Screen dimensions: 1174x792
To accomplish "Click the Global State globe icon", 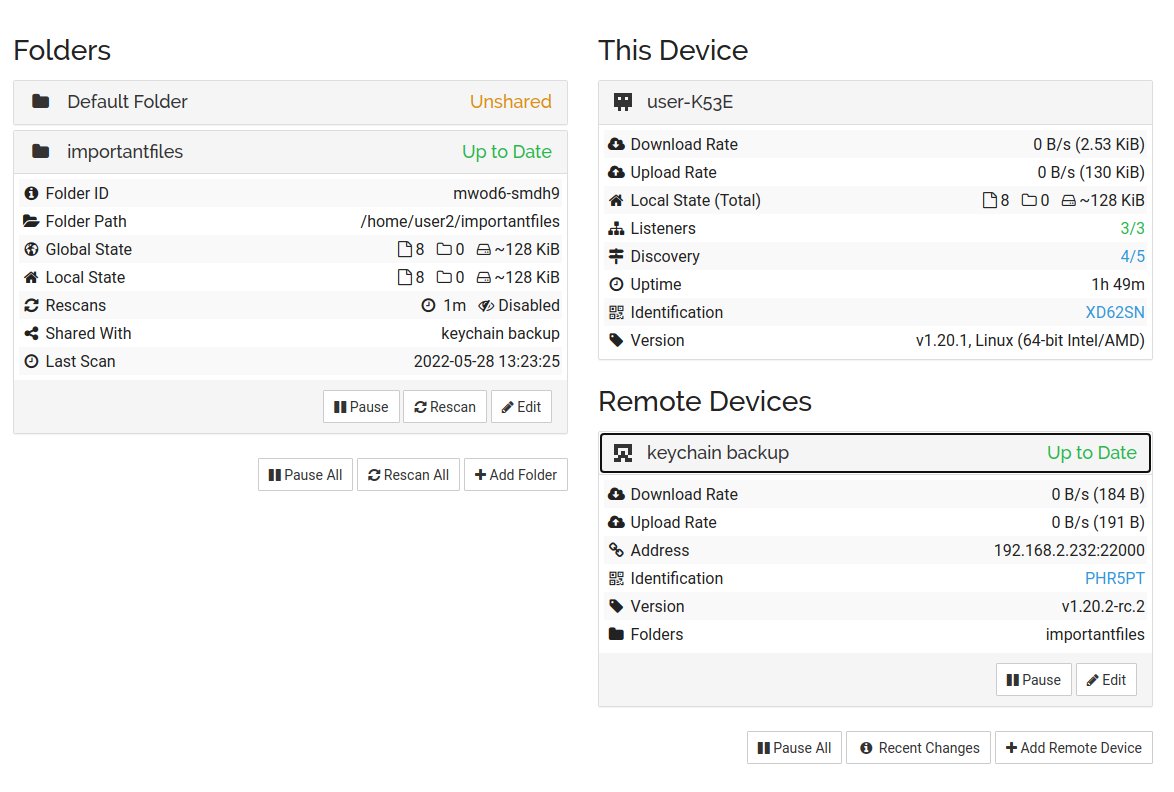I will click(x=31, y=249).
